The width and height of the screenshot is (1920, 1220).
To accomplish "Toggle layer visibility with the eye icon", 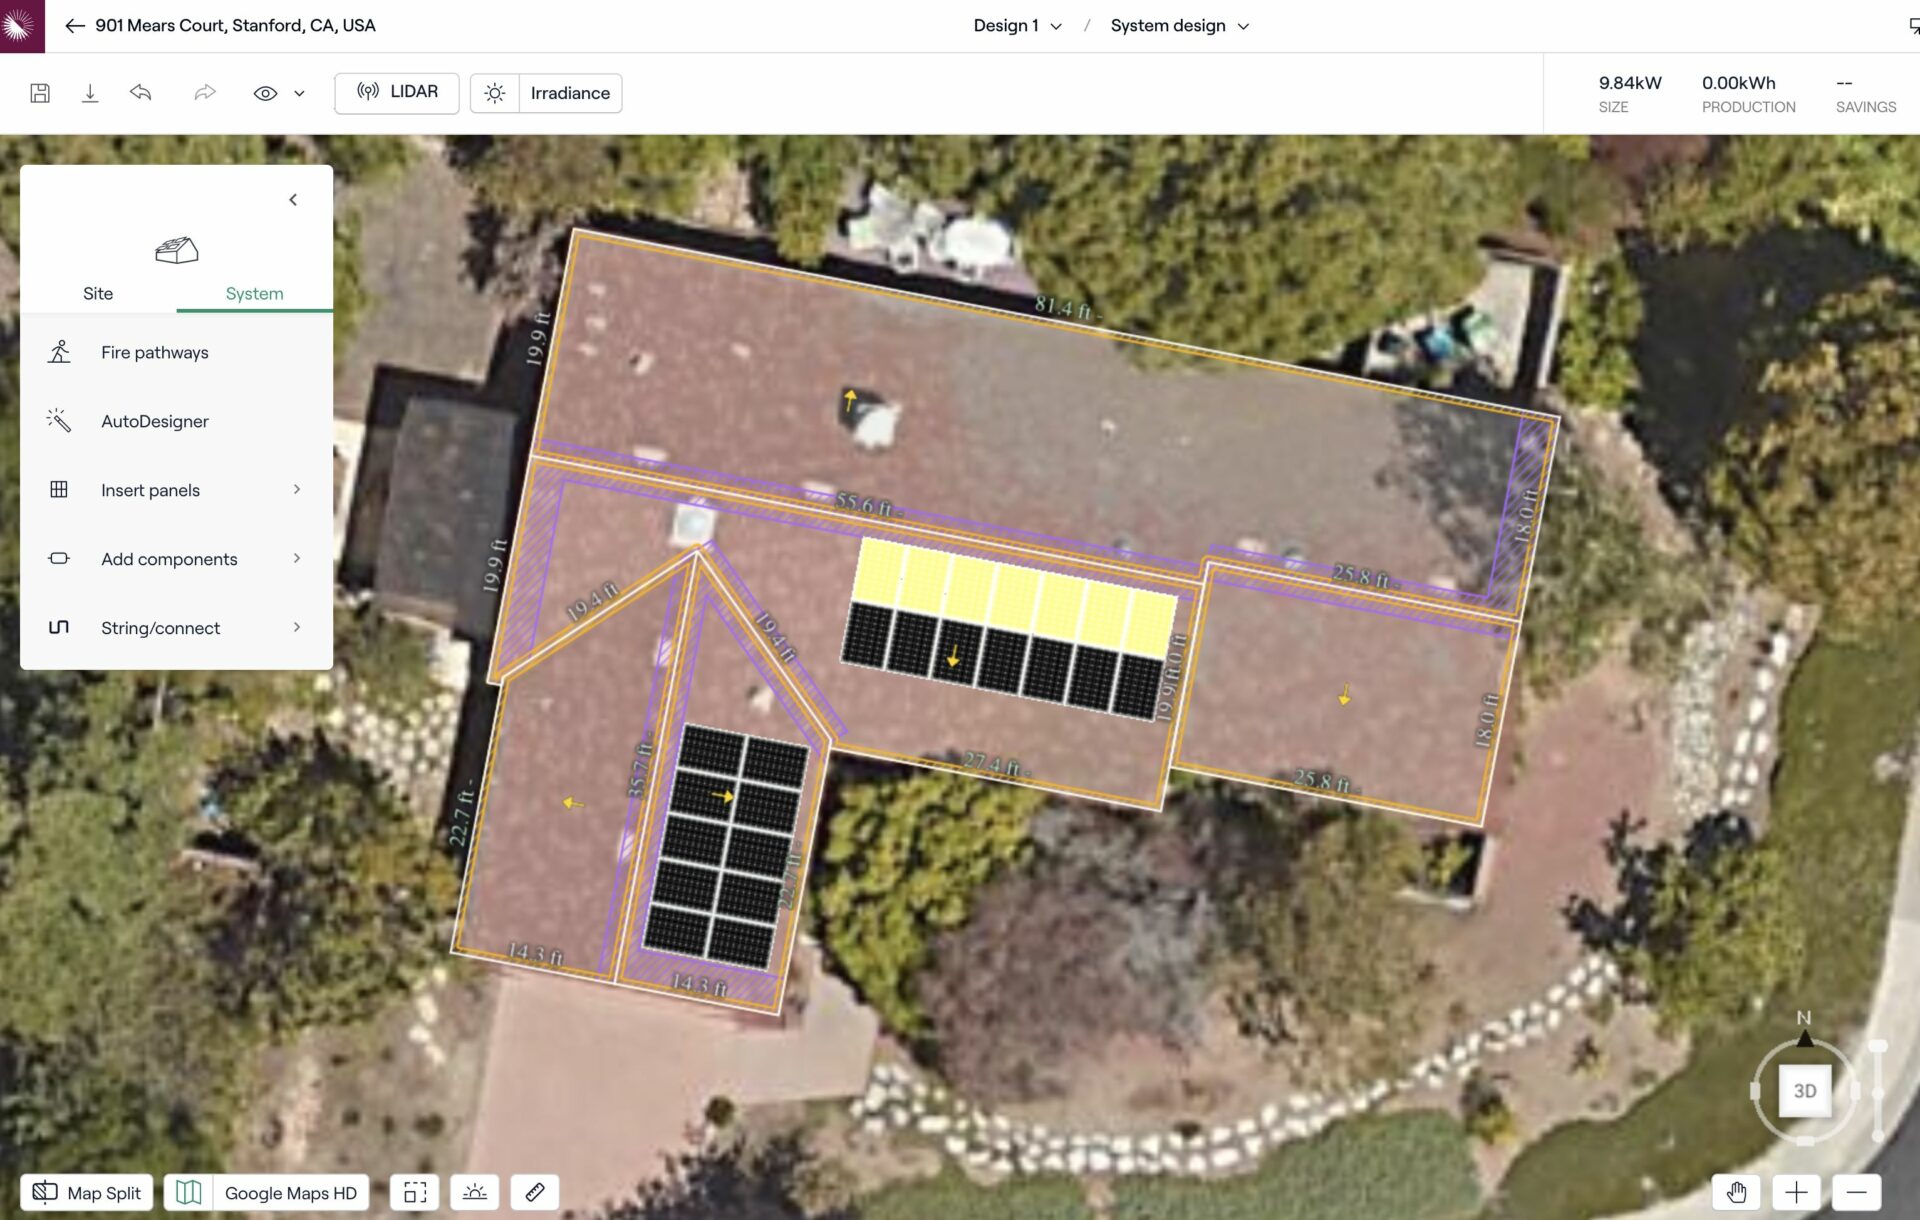I will coord(264,92).
